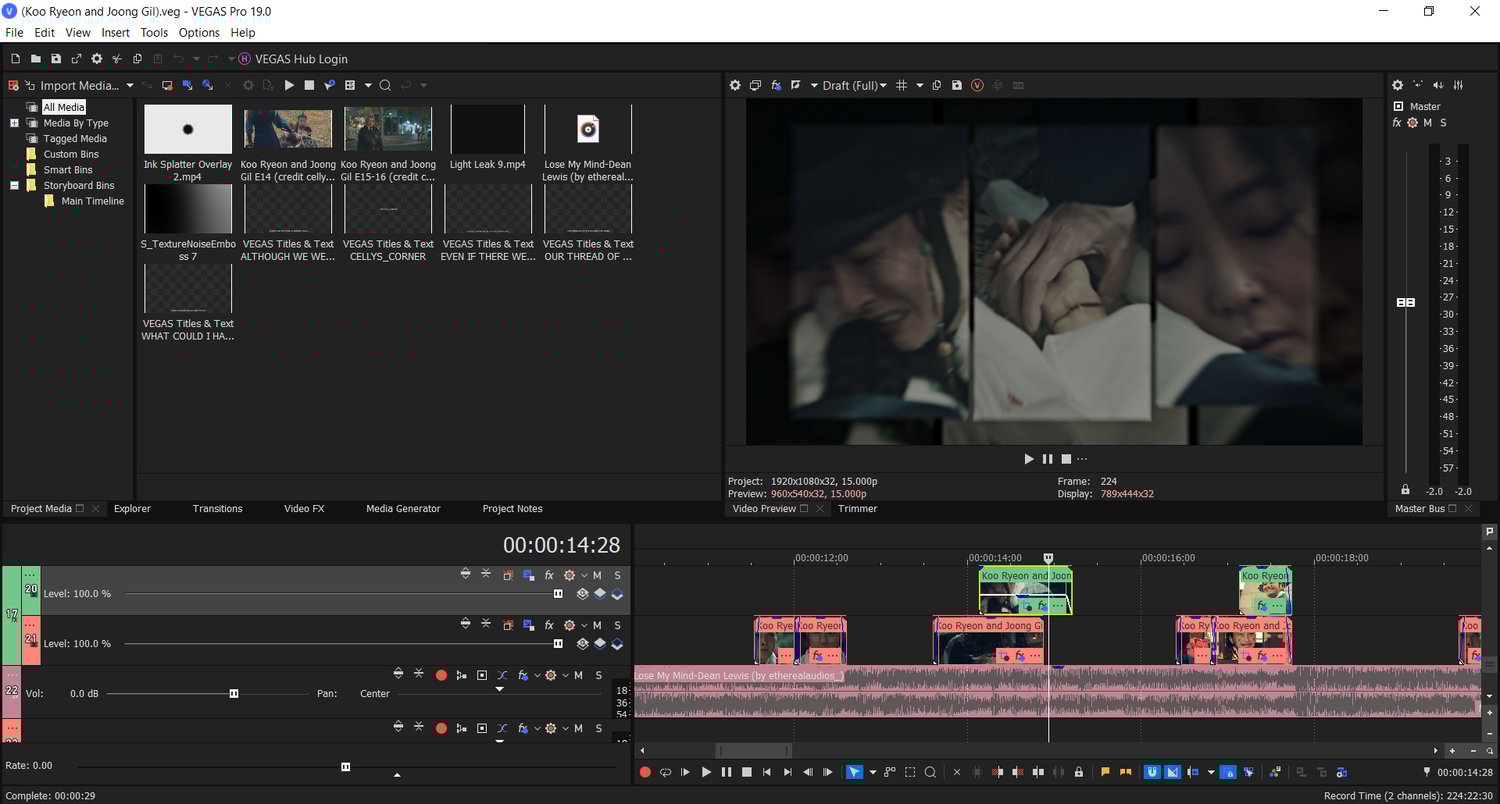The height and width of the screenshot is (804, 1500).
Task: Switch to the Trimmer tab
Action: pyautogui.click(x=857, y=509)
